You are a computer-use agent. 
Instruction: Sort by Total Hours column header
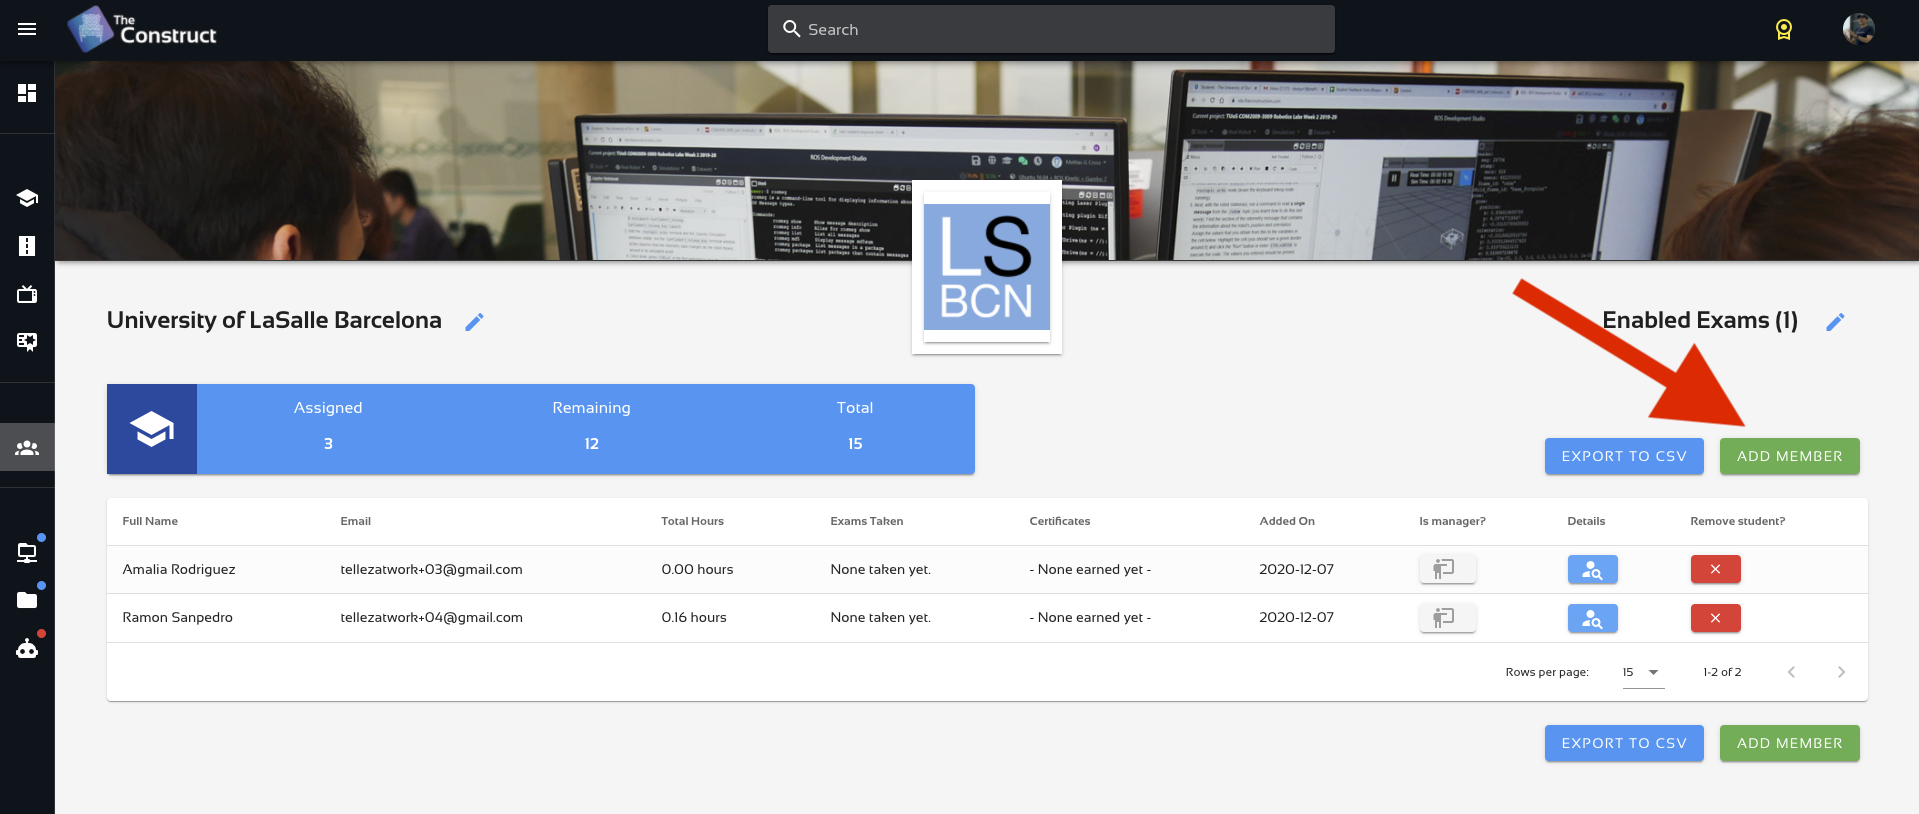point(692,521)
